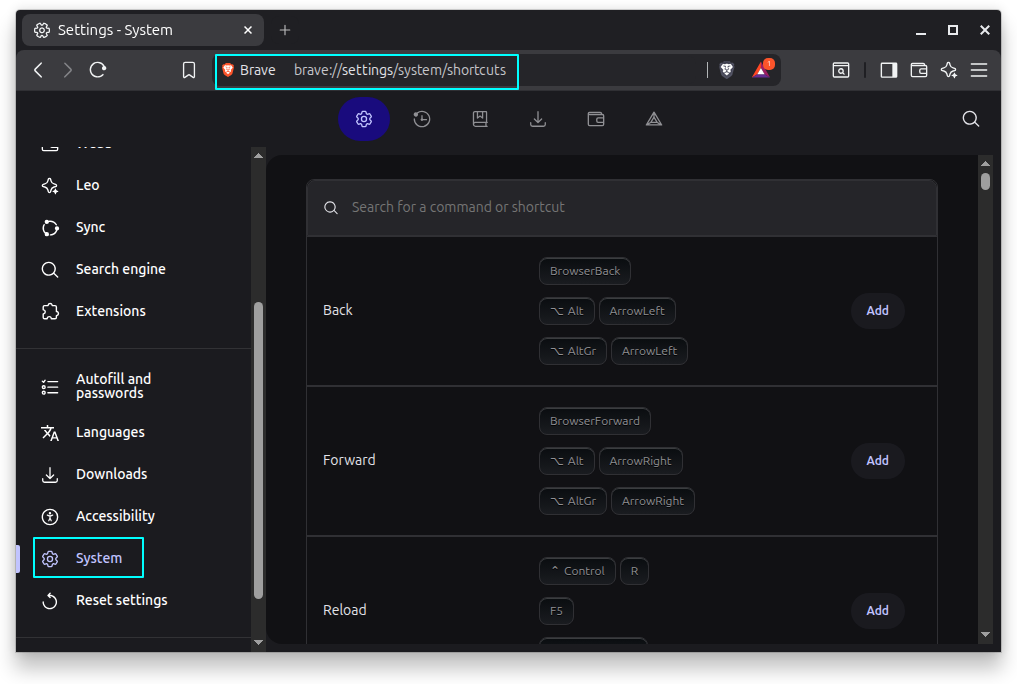Add a shortcut for the Back command
Viewport: 1017px width, 684px height.
877,311
